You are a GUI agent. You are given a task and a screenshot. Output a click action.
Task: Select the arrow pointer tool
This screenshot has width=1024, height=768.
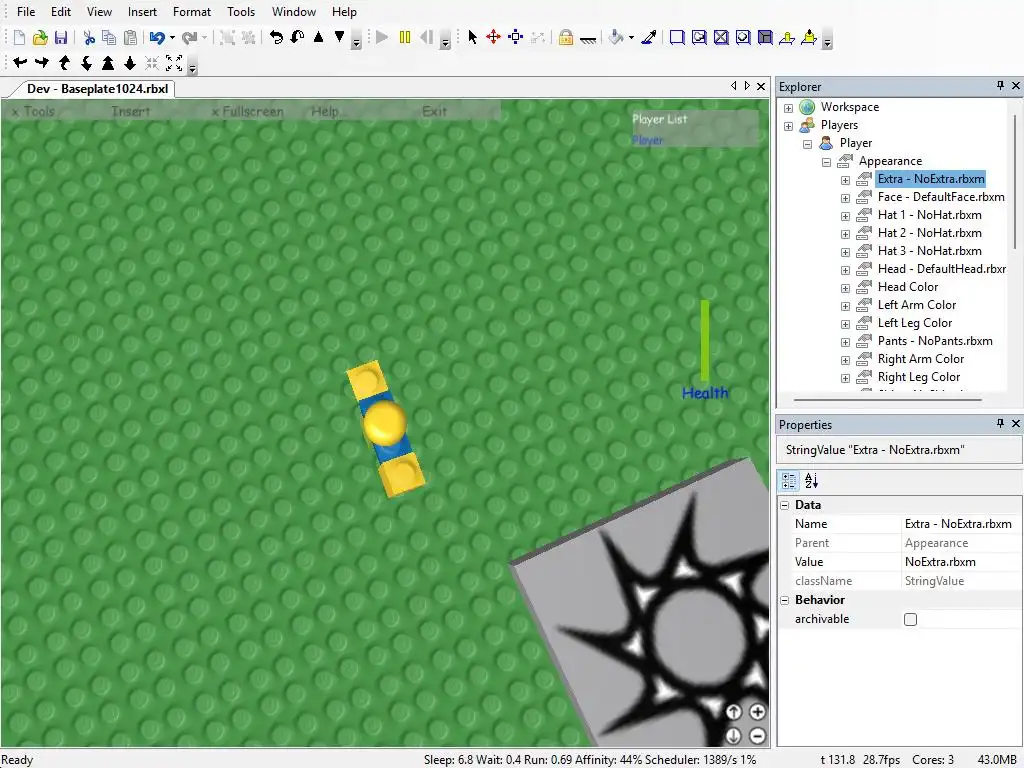(473, 37)
